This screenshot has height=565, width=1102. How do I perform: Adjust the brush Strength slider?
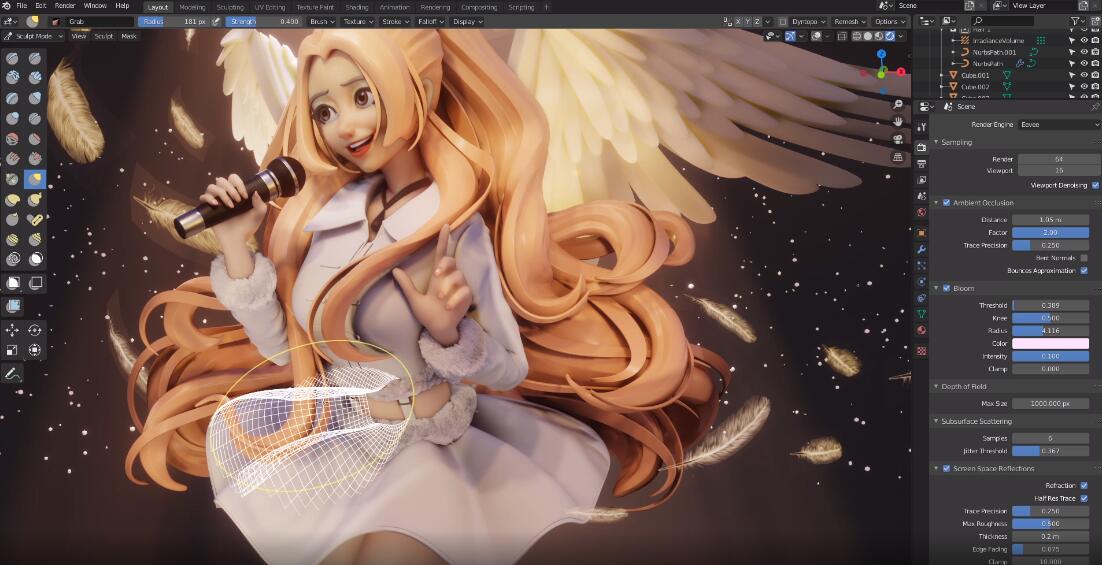click(x=264, y=22)
